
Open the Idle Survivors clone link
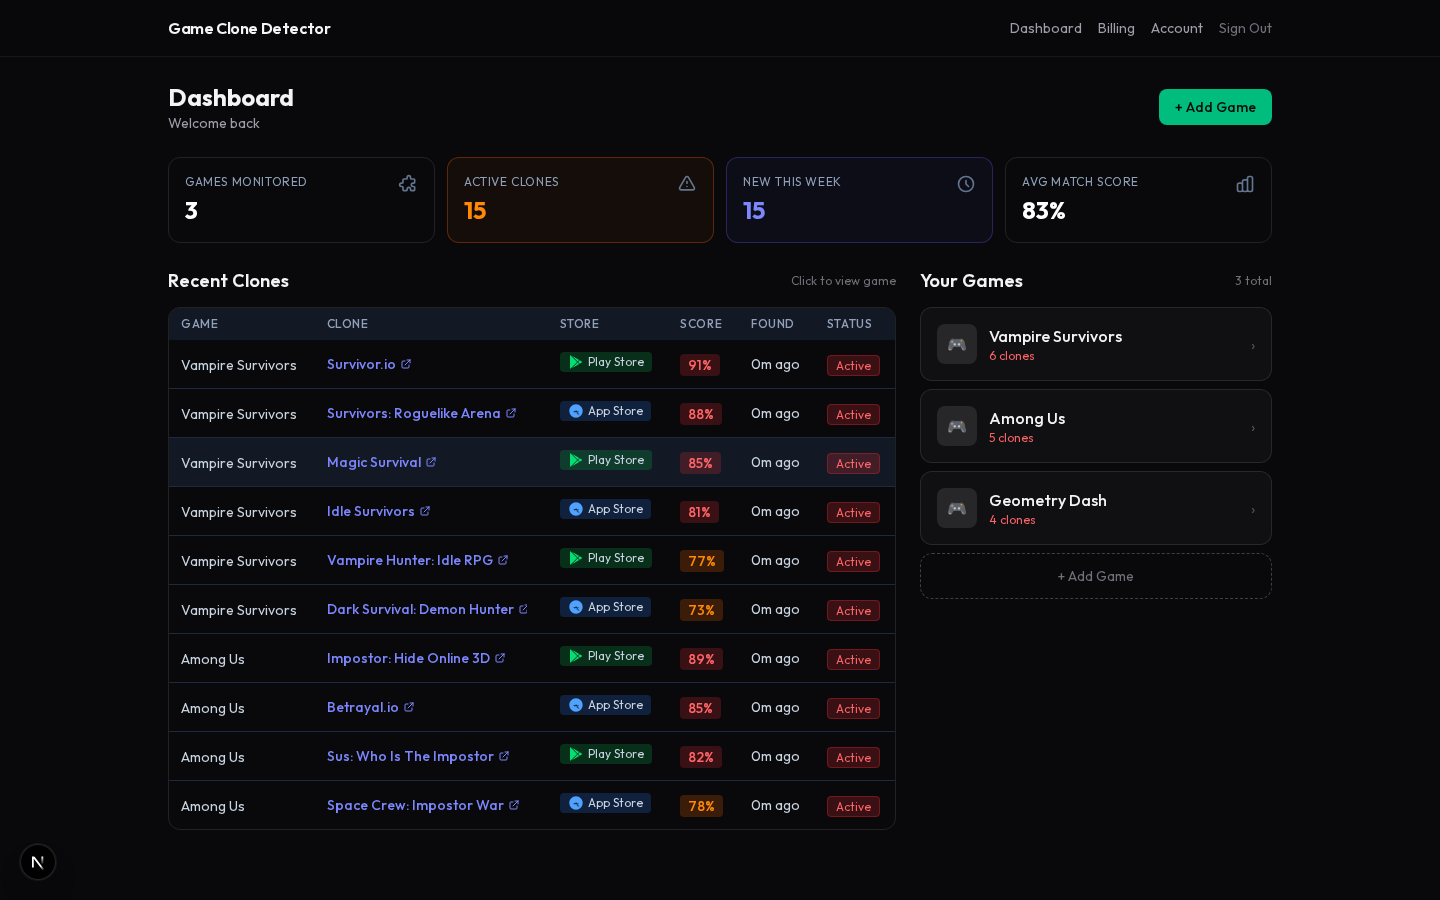pyautogui.click(x=371, y=511)
